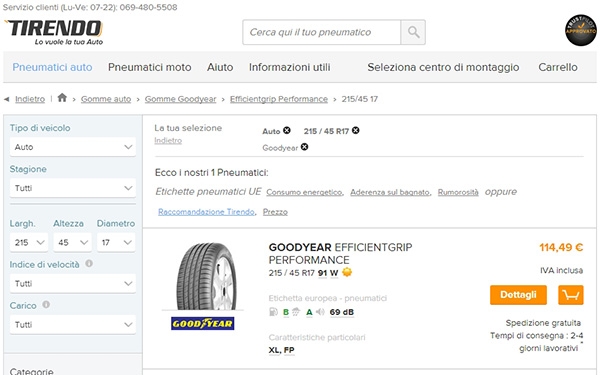Remove the Auto filter chip
The height and width of the screenshot is (375, 600).
pyautogui.click(x=287, y=130)
